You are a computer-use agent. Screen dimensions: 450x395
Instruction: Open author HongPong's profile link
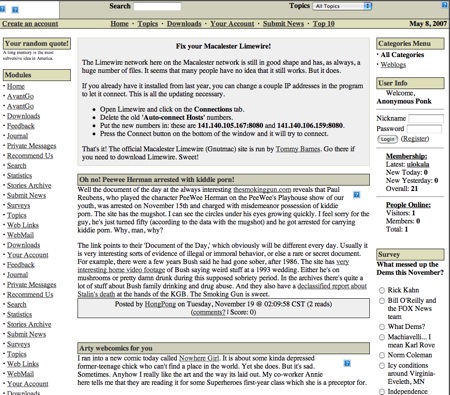[x=160, y=304]
